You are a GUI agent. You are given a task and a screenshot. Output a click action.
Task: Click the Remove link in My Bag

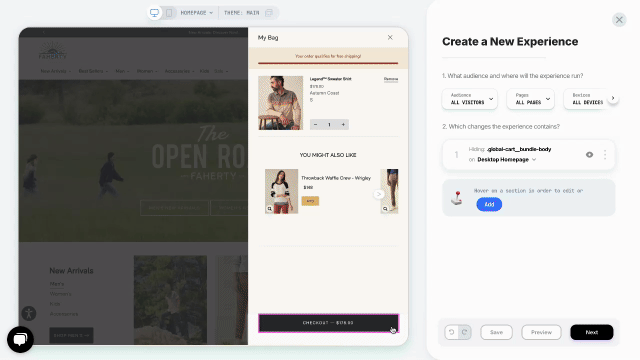click(391, 79)
